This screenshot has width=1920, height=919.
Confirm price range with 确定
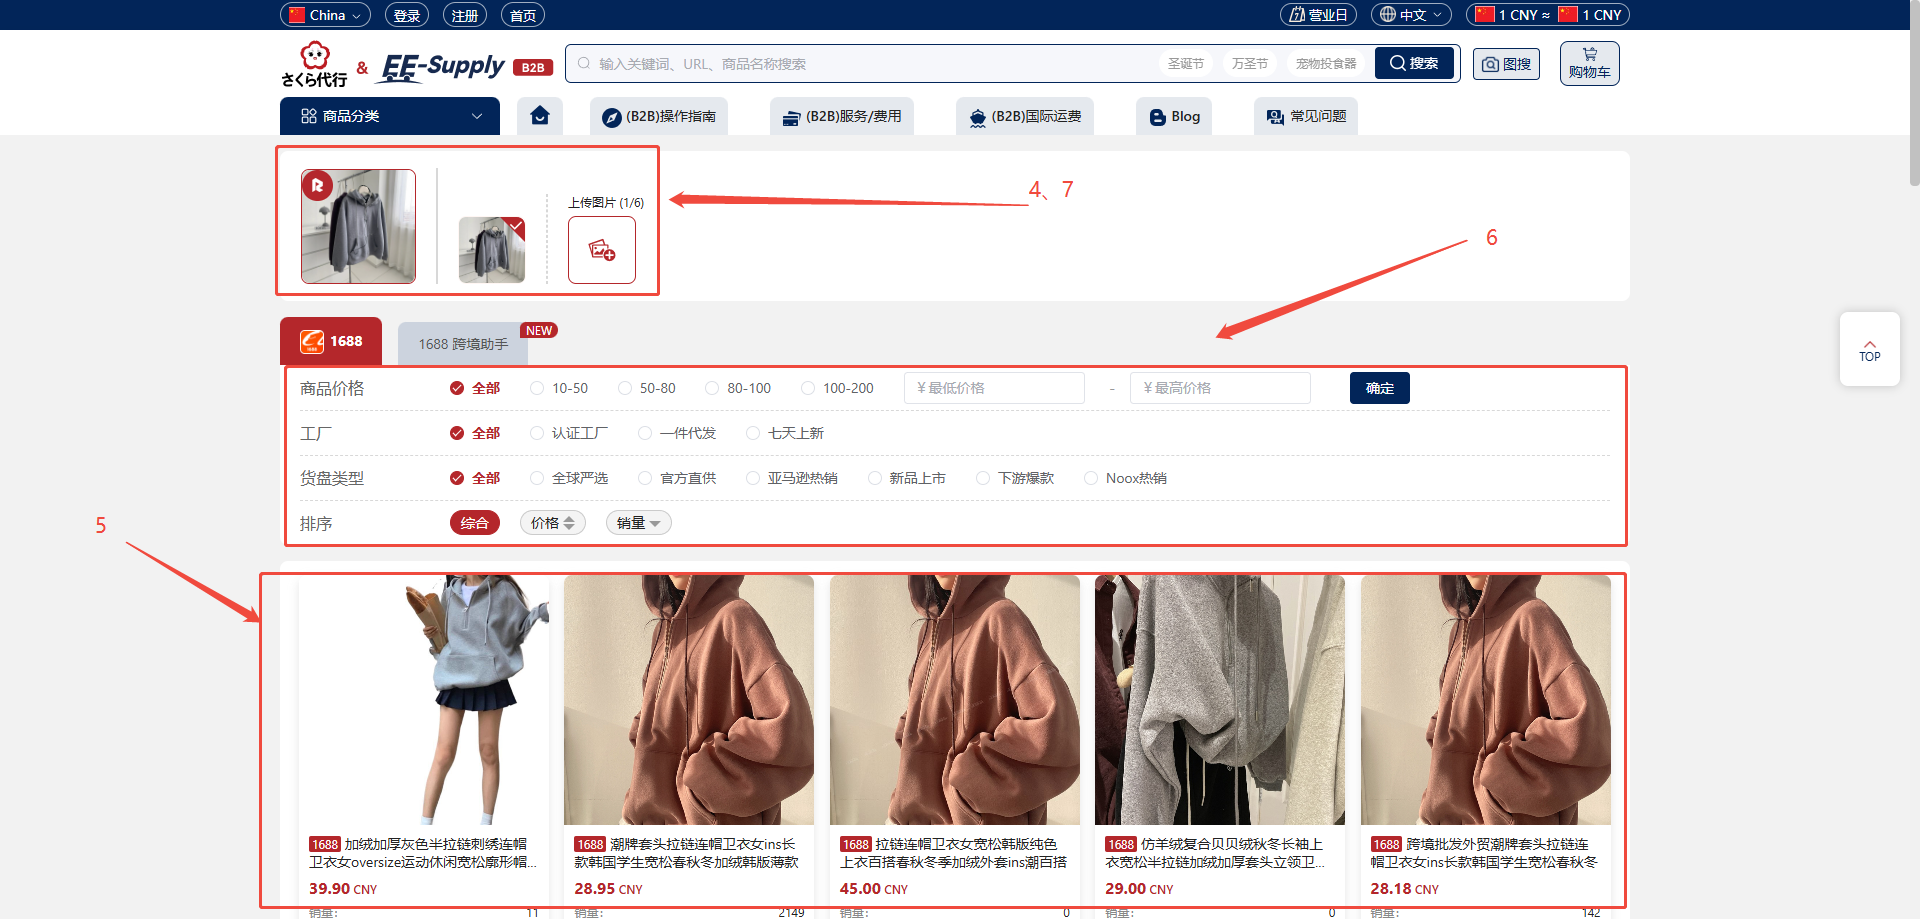pos(1380,388)
